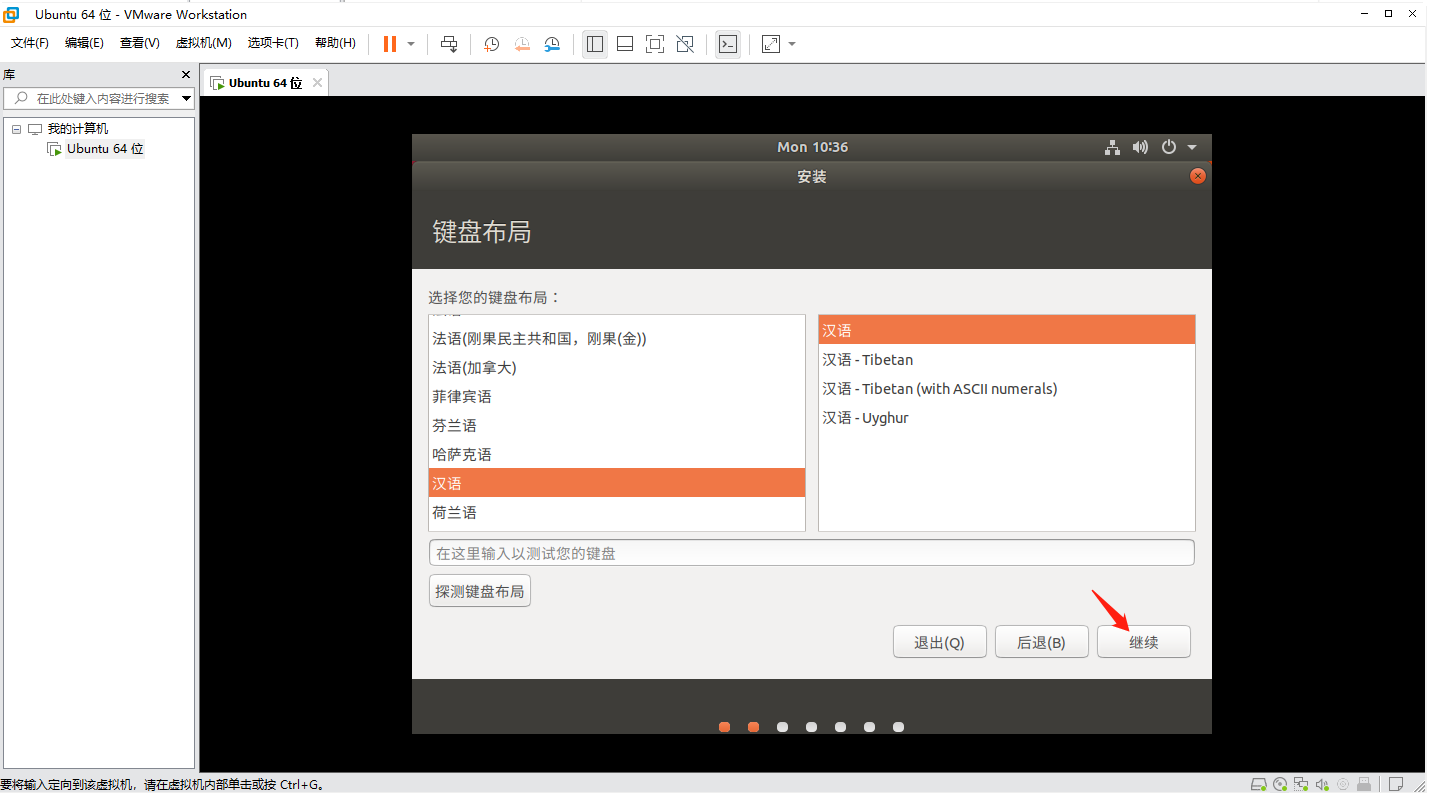Open the snapshot manager wrench icon

[x=553, y=44]
